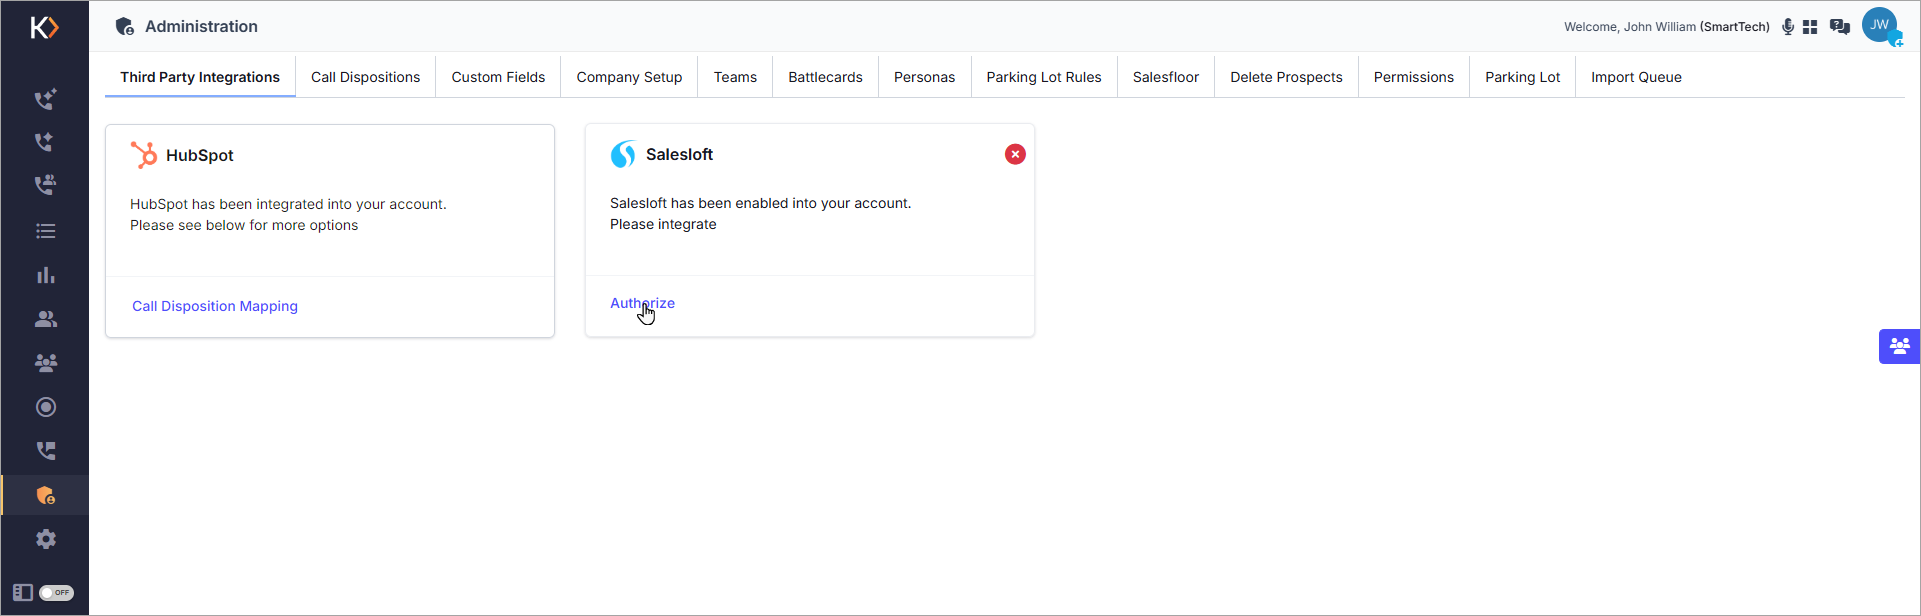Click the HubSpot card title

coord(200,155)
